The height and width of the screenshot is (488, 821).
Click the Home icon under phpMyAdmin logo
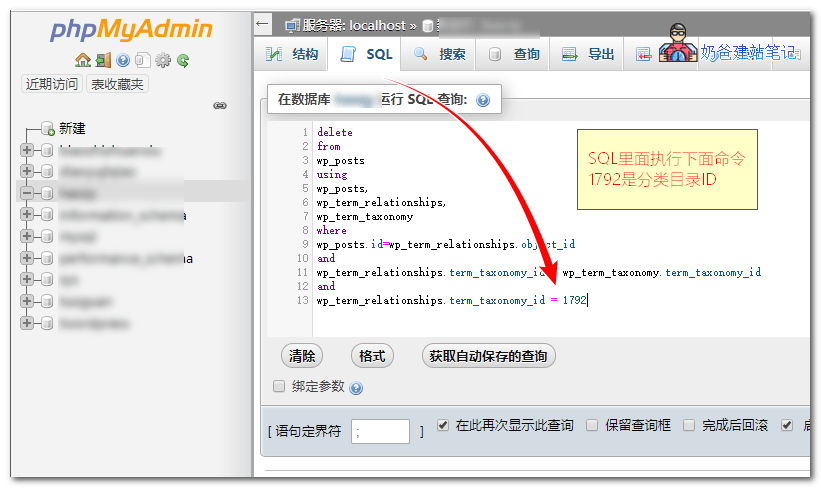[x=82, y=60]
